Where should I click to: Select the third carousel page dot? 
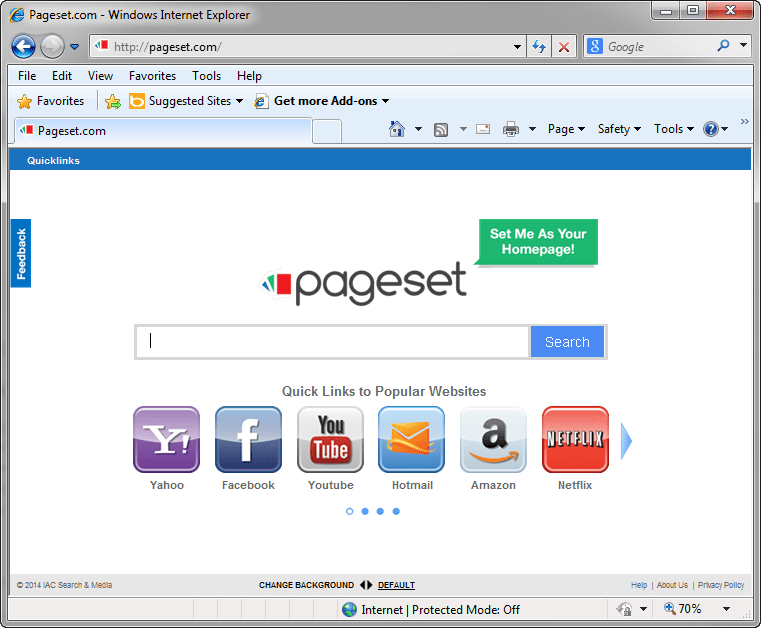tap(380, 511)
